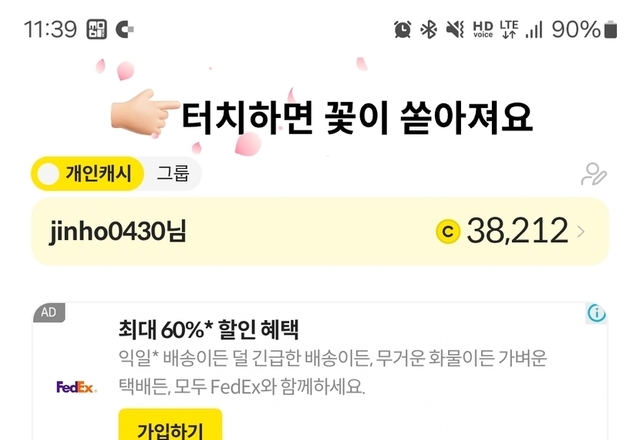Tap the pointing hand emoji
This screenshot has height=440, width=640.
tap(145, 112)
